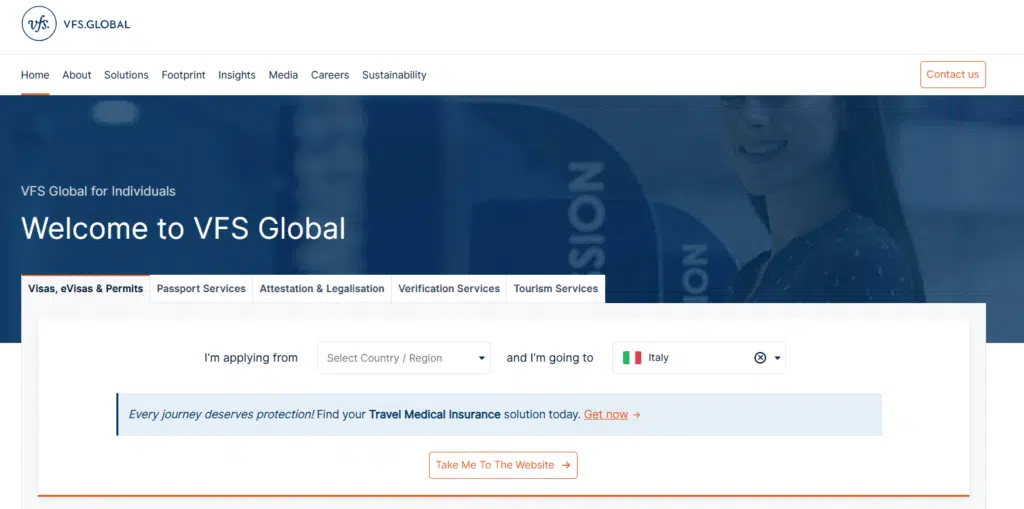Click the VFS Global logo

(x=76, y=24)
